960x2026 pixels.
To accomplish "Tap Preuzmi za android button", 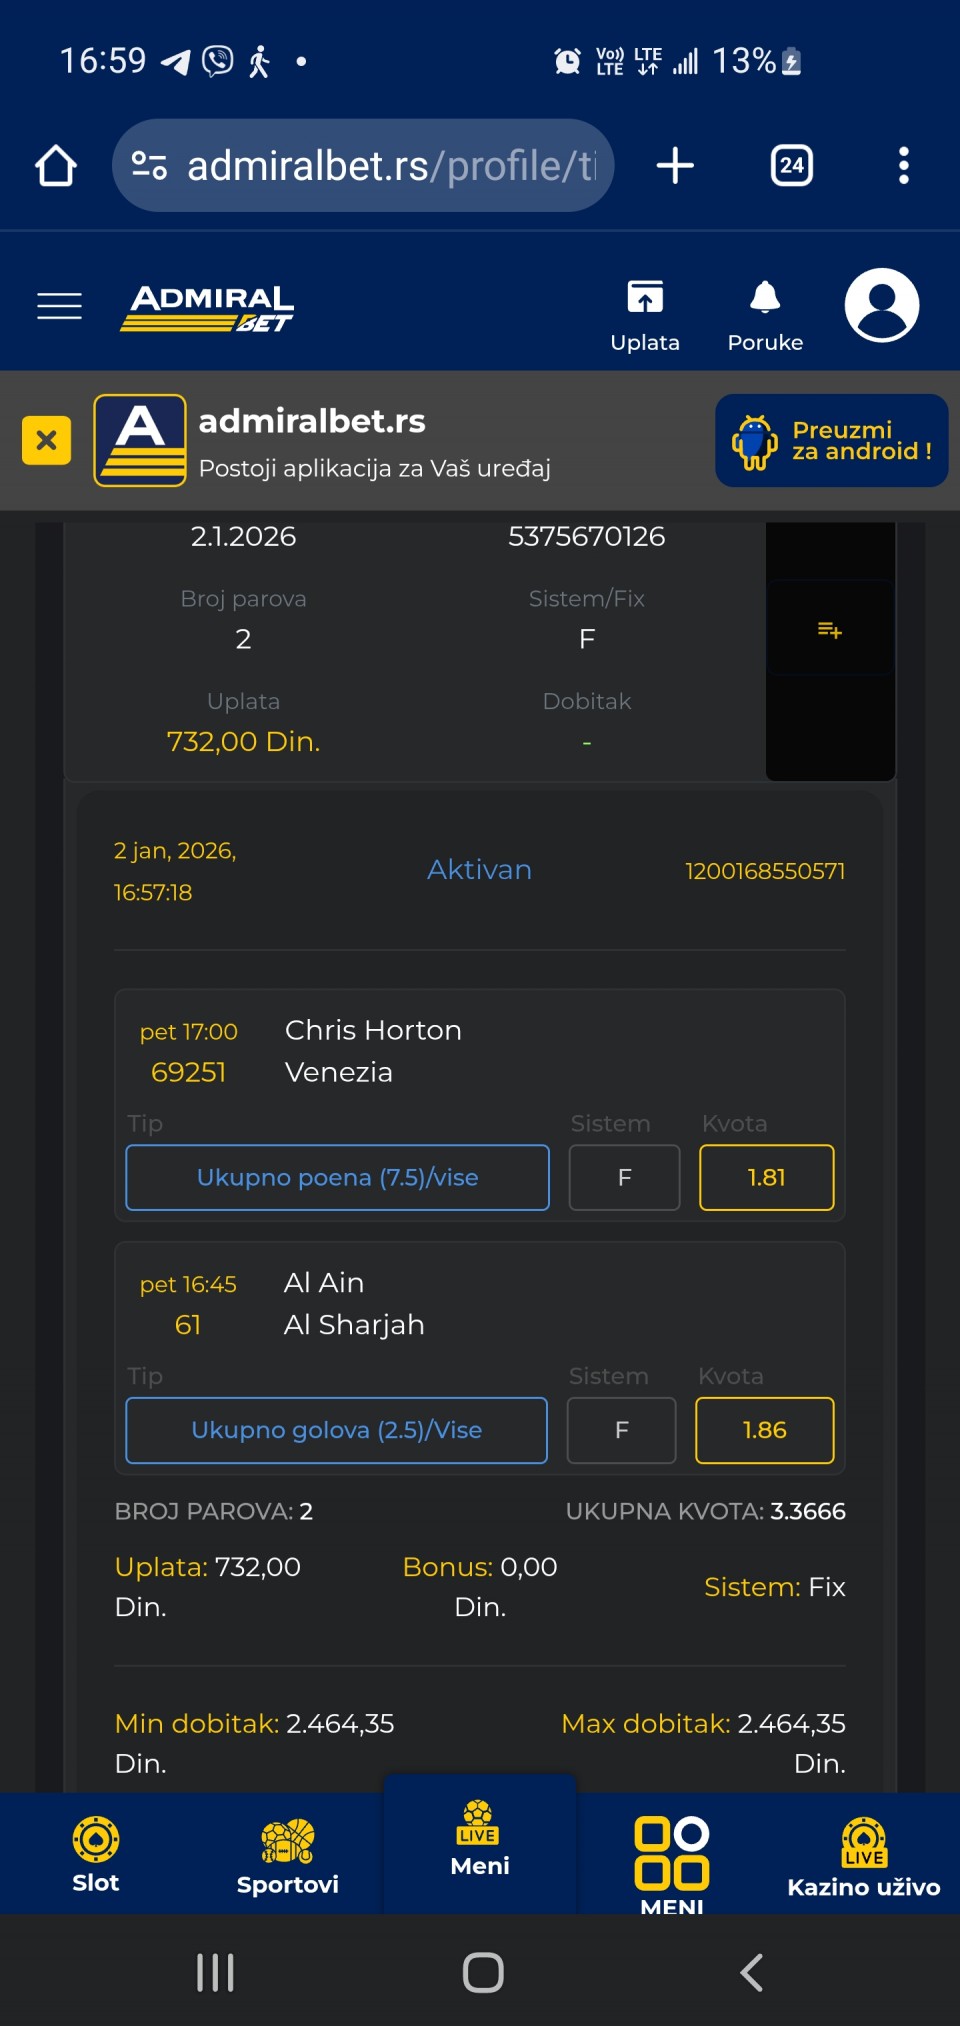I will pyautogui.click(x=831, y=441).
